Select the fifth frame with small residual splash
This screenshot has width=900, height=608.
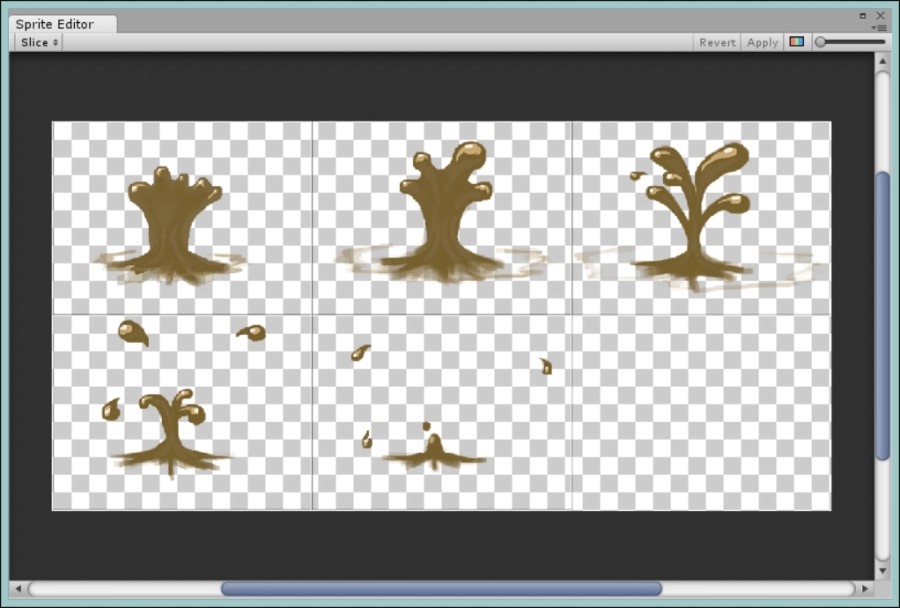coord(442,412)
